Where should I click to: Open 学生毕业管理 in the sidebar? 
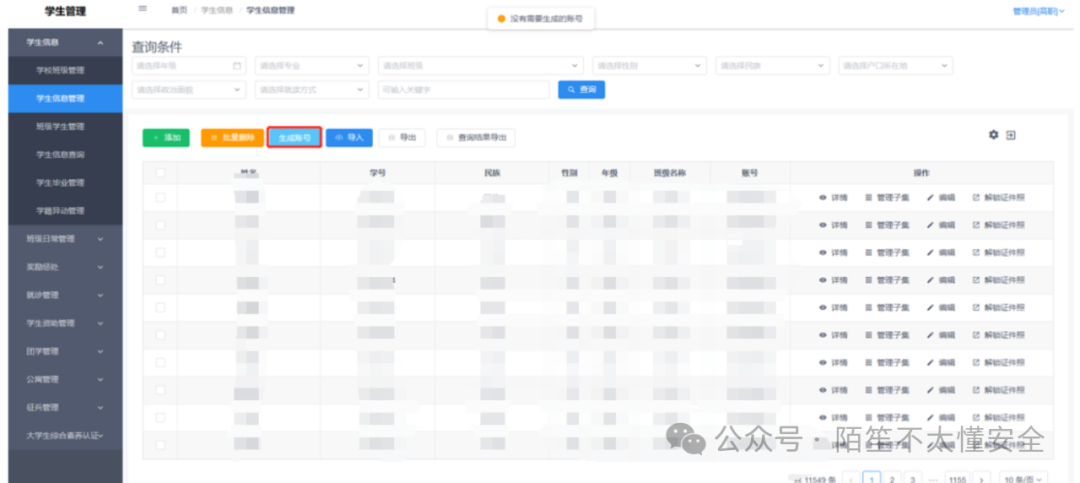(x=65, y=183)
